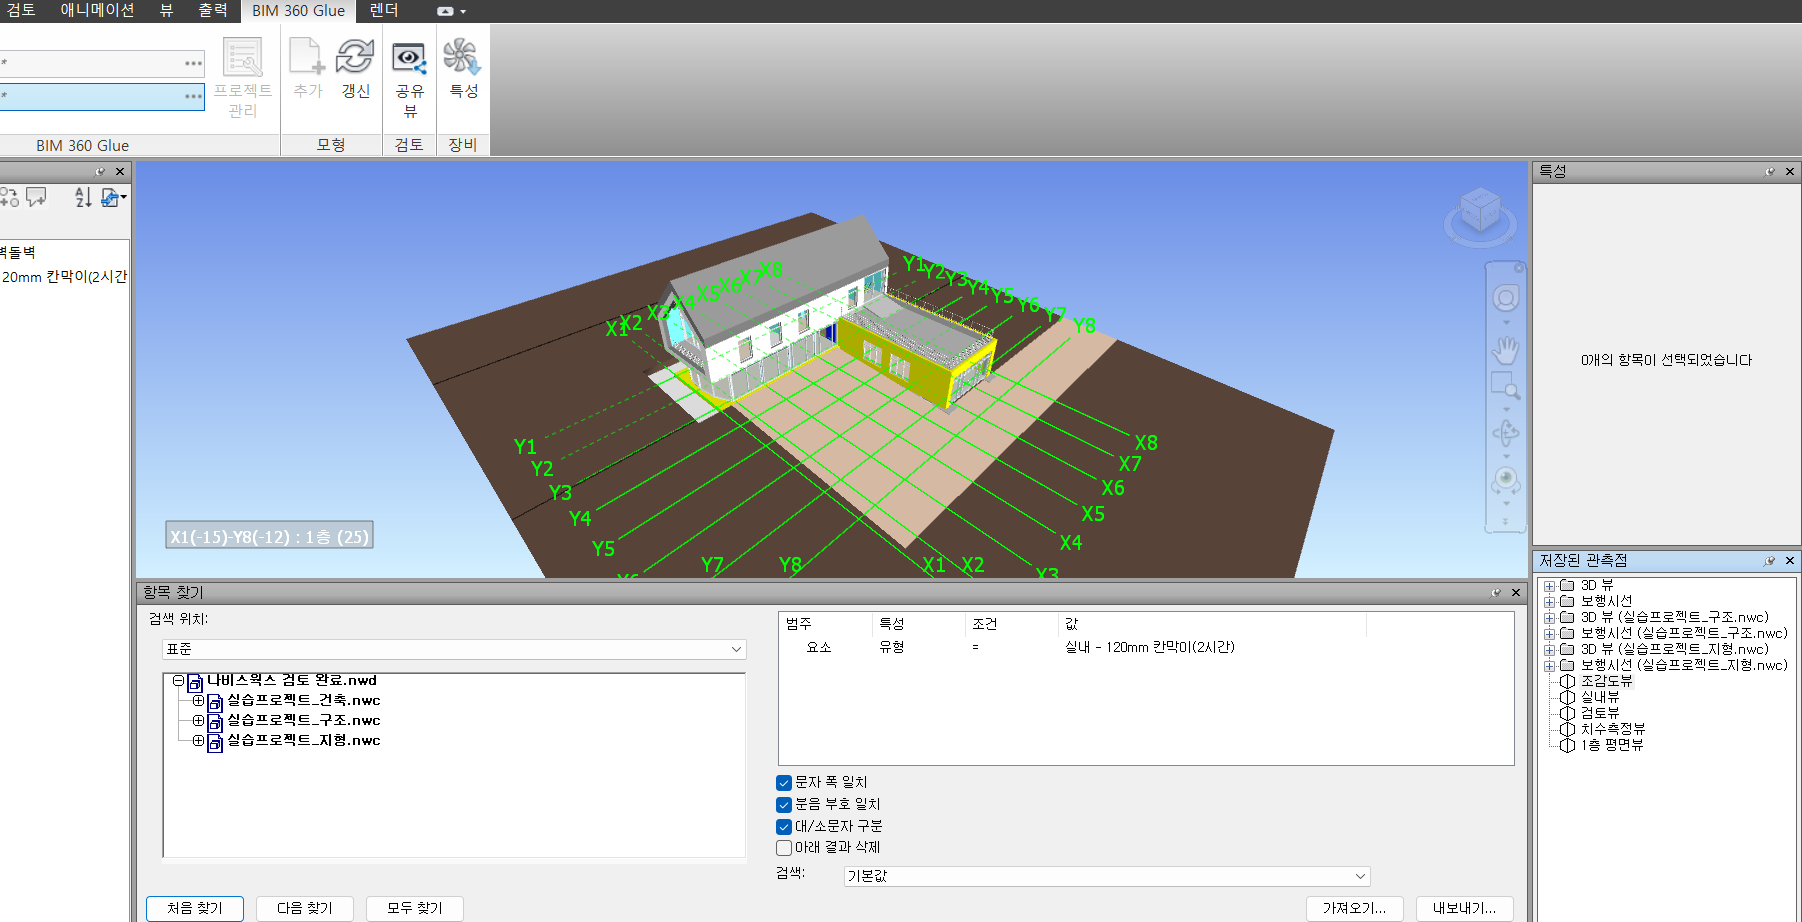Click the ViewCube in the 3D viewport
1802x922 pixels.
click(1480, 212)
